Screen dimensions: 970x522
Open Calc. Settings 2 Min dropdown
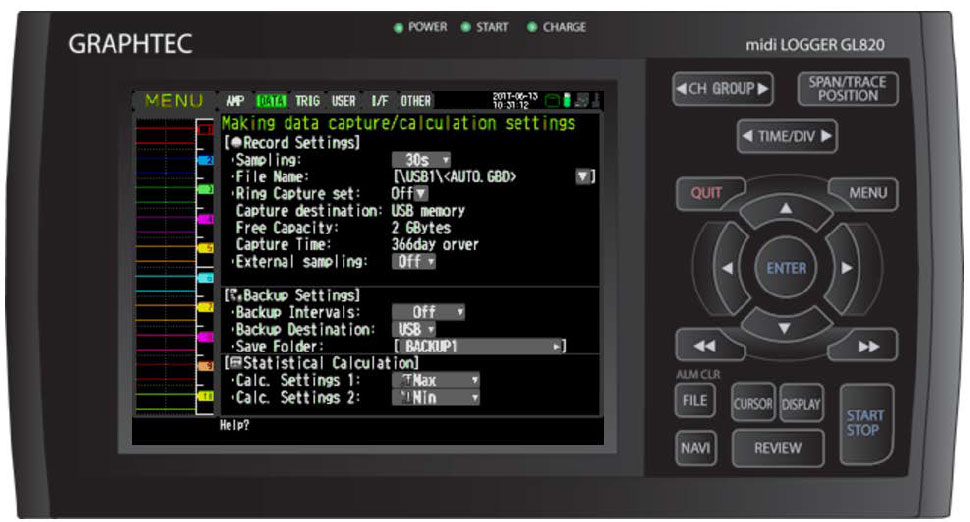[436, 397]
